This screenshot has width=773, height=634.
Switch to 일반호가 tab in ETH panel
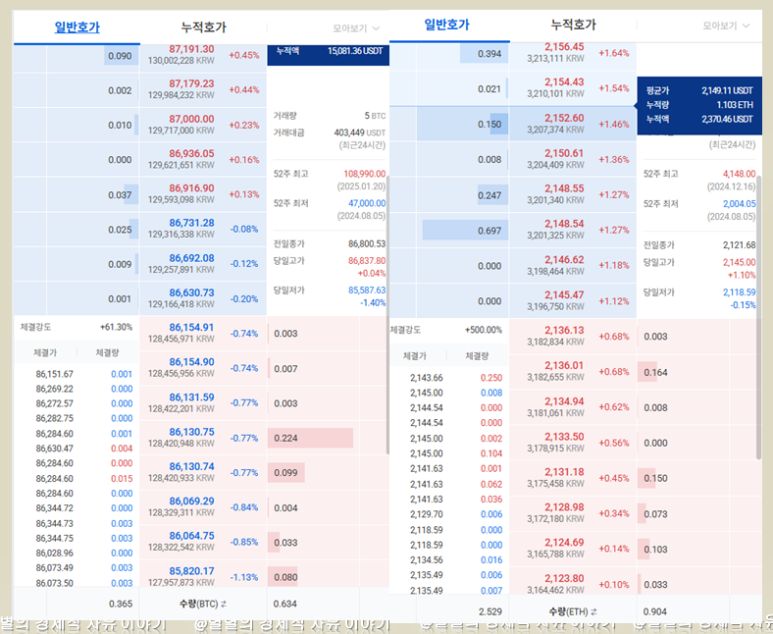tap(447, 25)
